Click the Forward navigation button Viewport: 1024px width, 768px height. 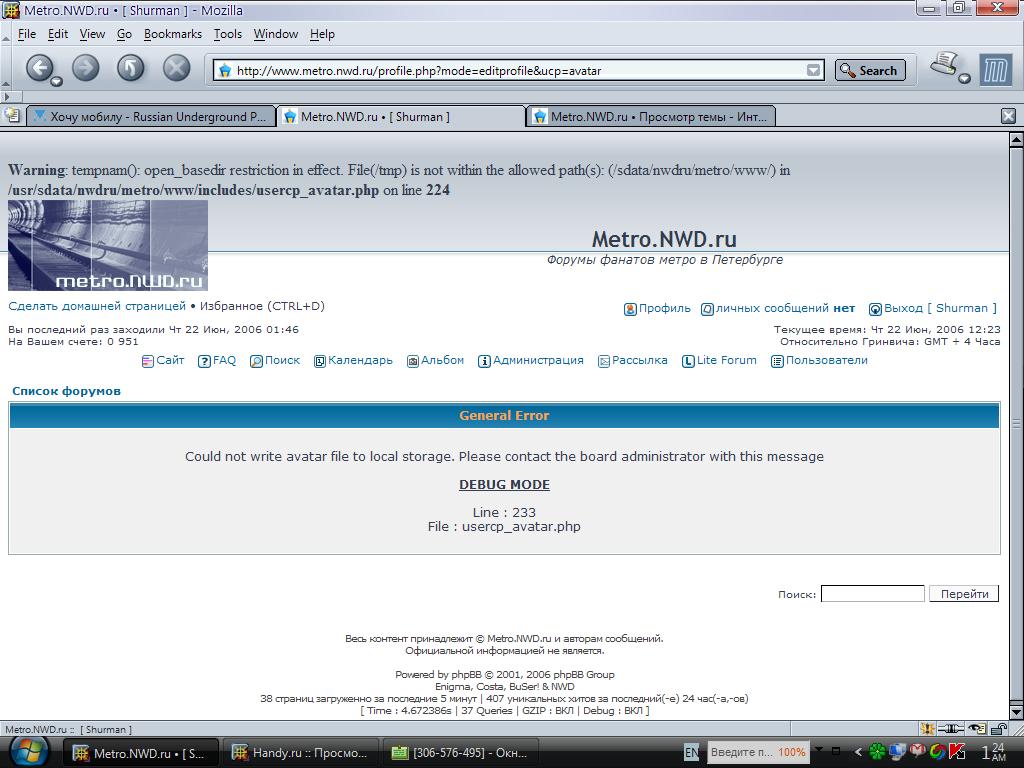tap(86, 68)
